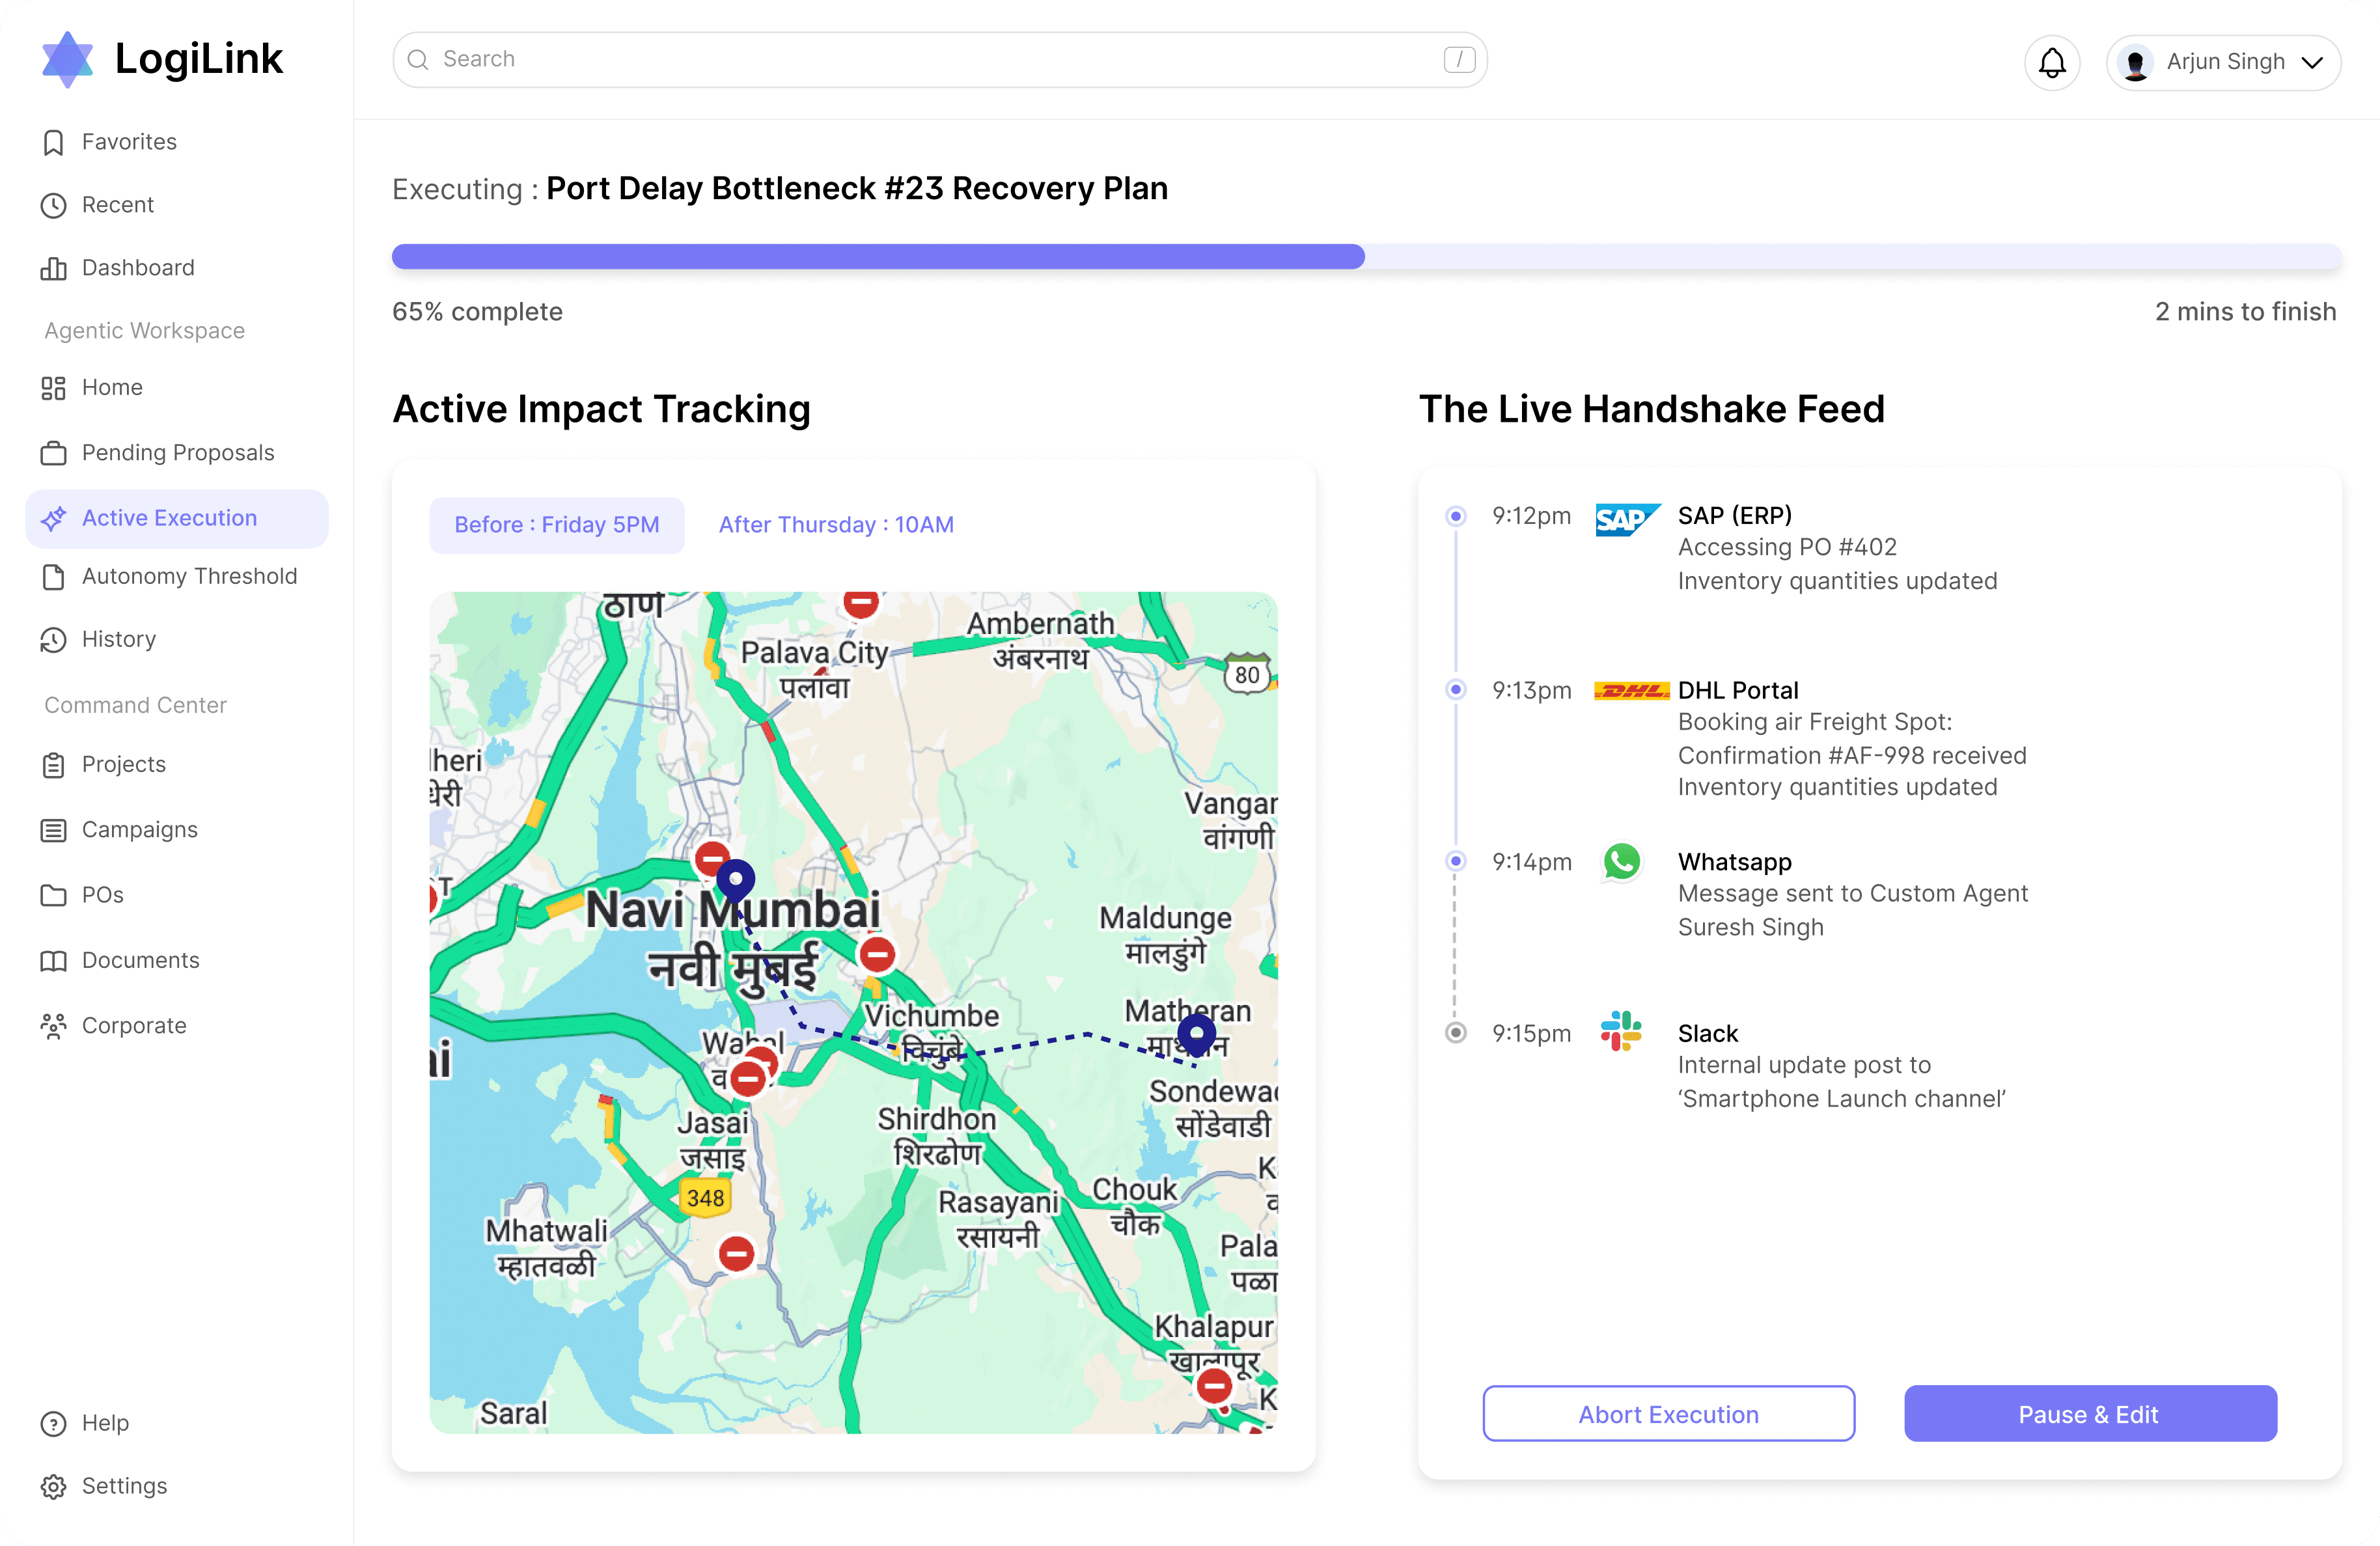The width and height of the screenshot is (2380, 1546).
Task: Click the WhatsApp icon in the feed
Action: [x=1621, y=861]
